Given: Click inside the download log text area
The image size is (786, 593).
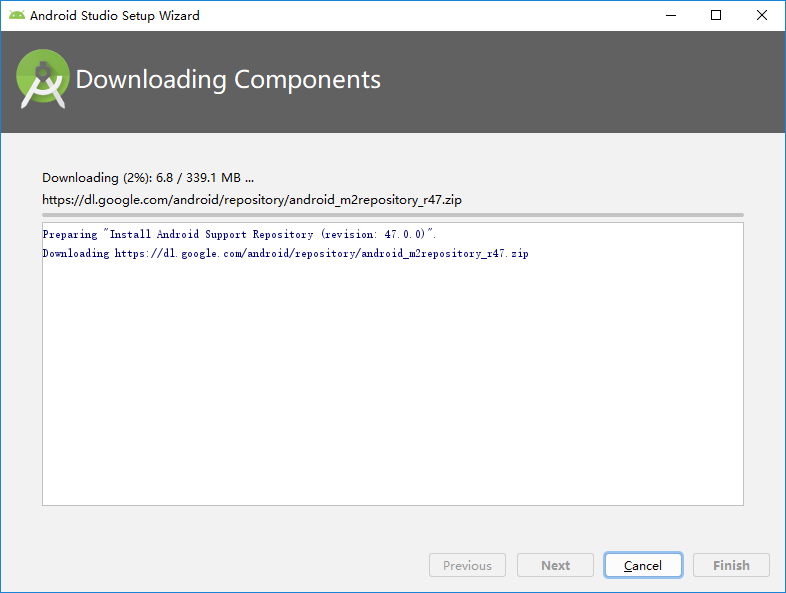Looking at the screenshot, I should click(x=392, y=364).
